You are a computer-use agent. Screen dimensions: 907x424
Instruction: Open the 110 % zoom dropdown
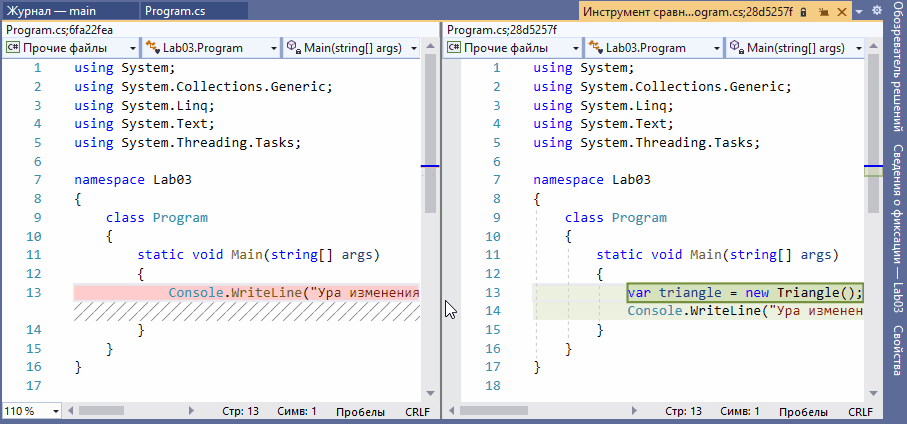(x=56, y=411)
